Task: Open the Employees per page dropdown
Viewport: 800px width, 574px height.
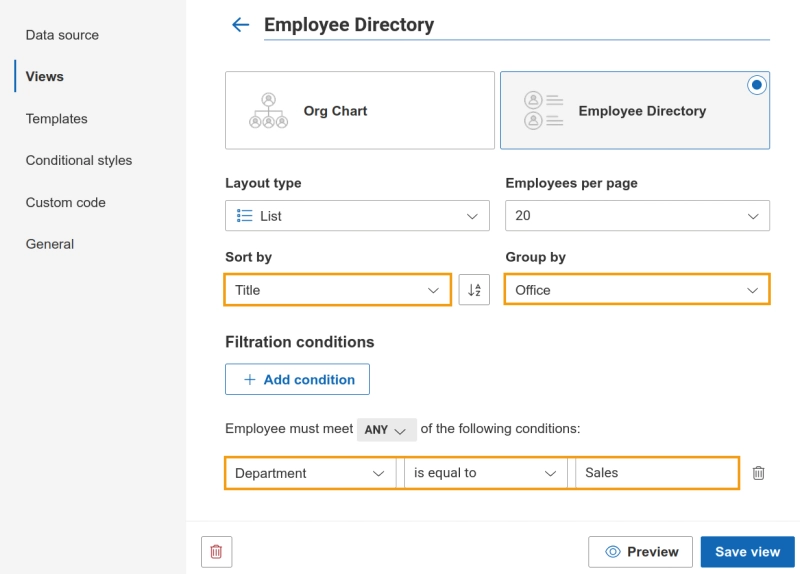Action: (x=637, y=216)
